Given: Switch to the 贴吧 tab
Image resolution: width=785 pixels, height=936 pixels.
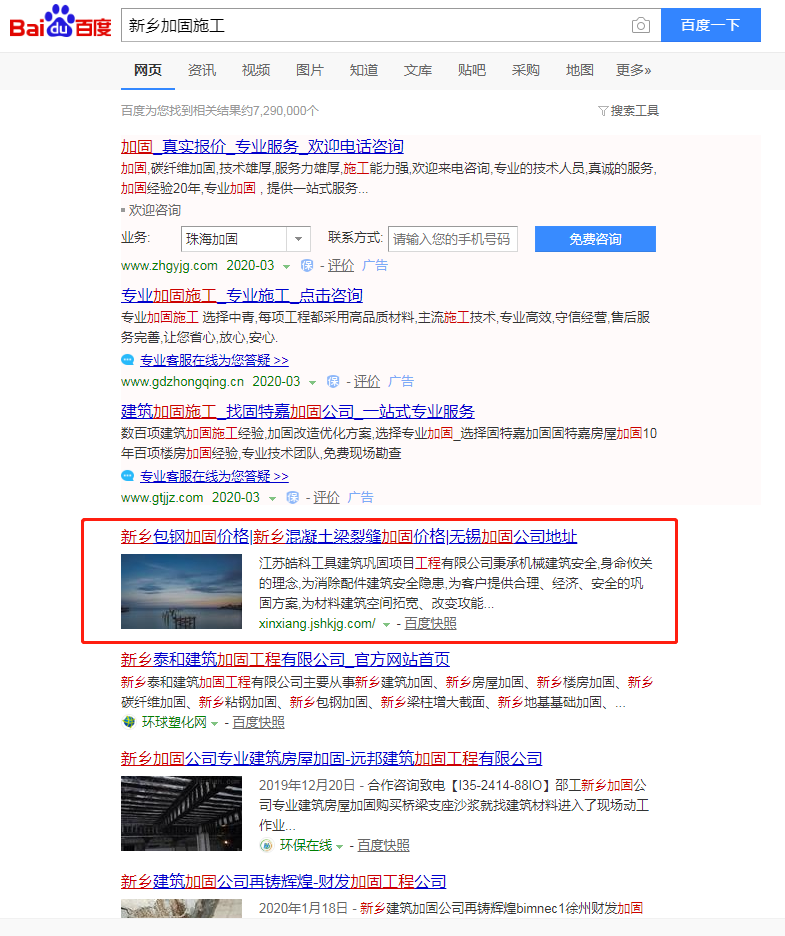Looking at the screenshot, I should [x=472, y=70].
